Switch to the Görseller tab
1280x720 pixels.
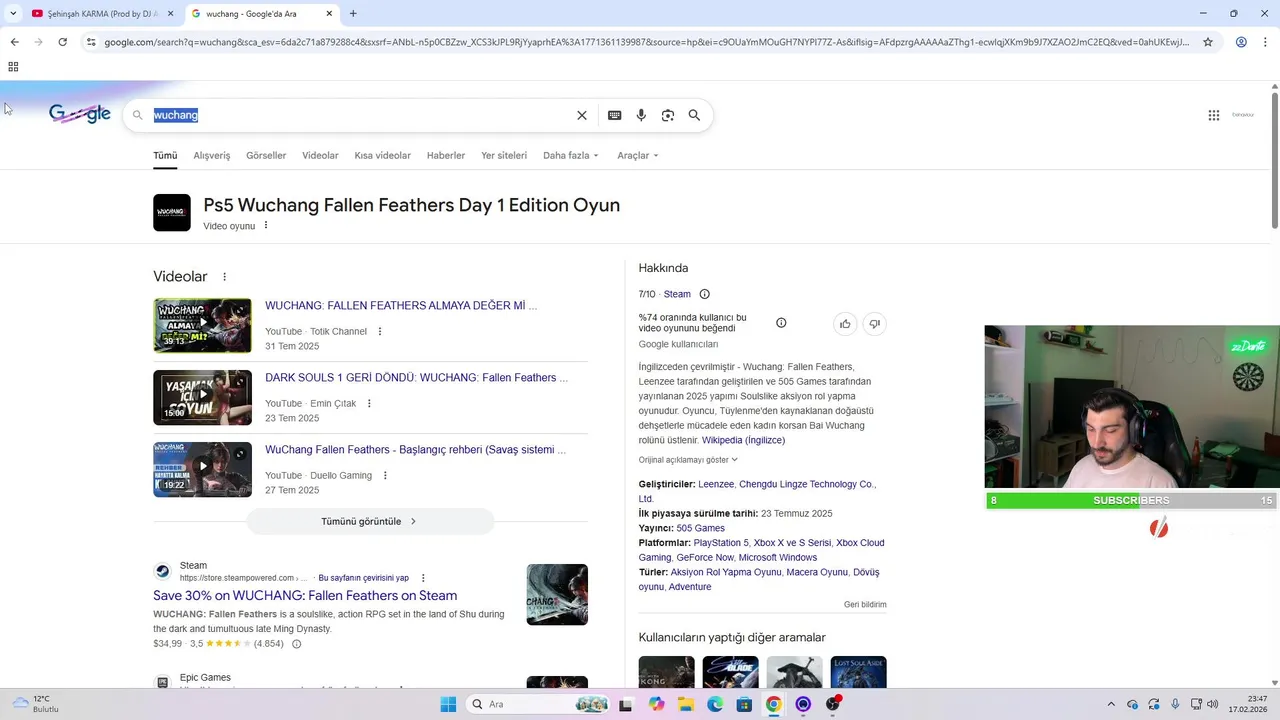coord(266,156)
